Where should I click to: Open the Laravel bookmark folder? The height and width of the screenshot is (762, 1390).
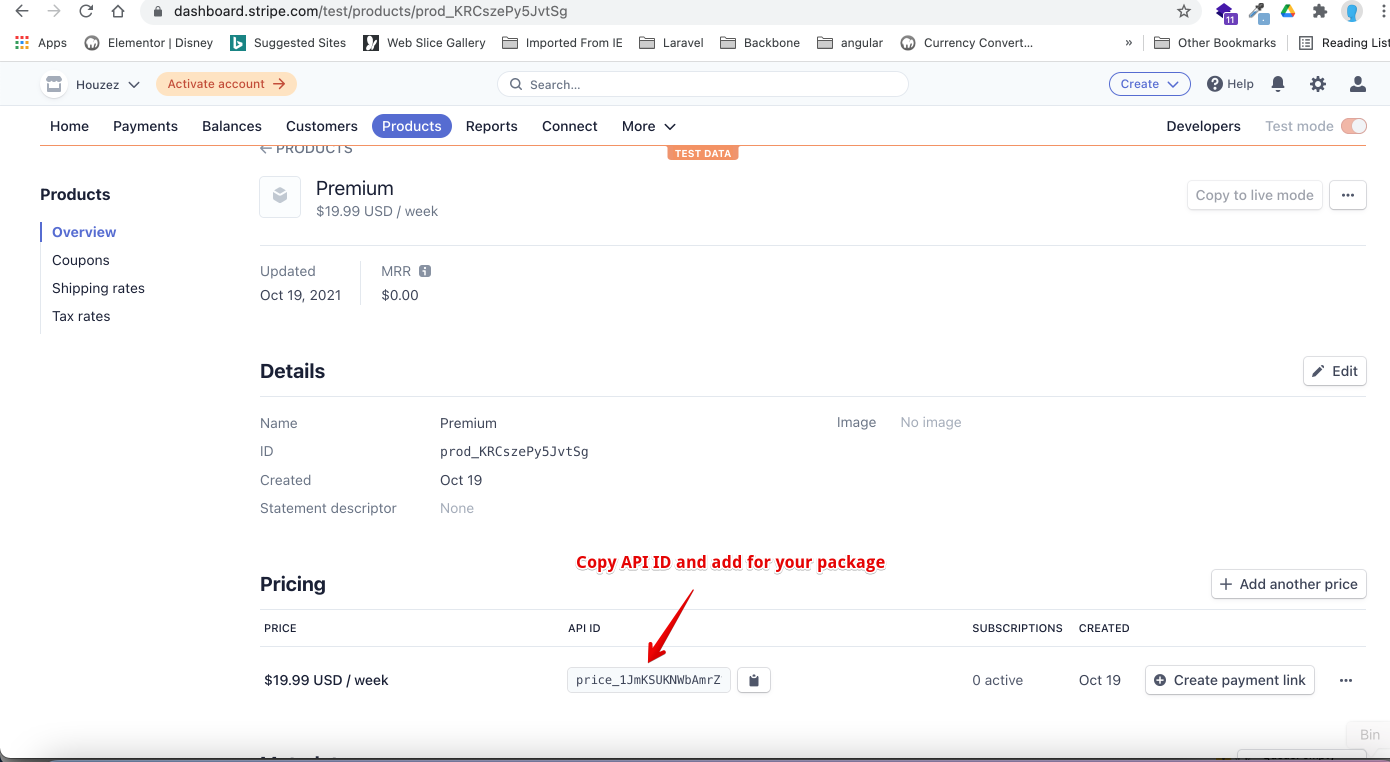click(671, 43)
